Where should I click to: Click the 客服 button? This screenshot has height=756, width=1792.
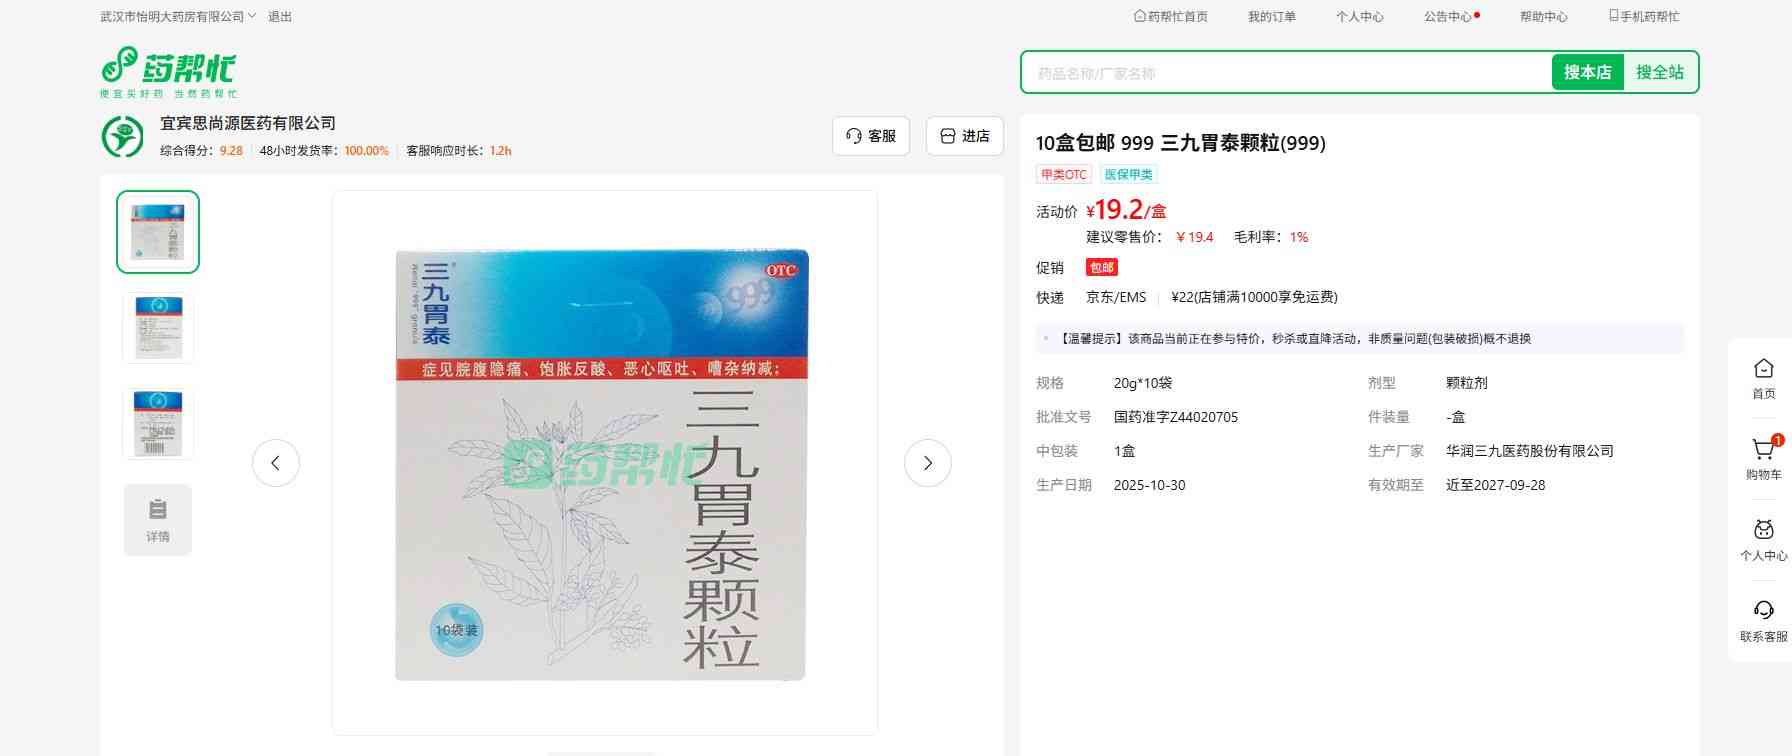[x=871, y=136]
